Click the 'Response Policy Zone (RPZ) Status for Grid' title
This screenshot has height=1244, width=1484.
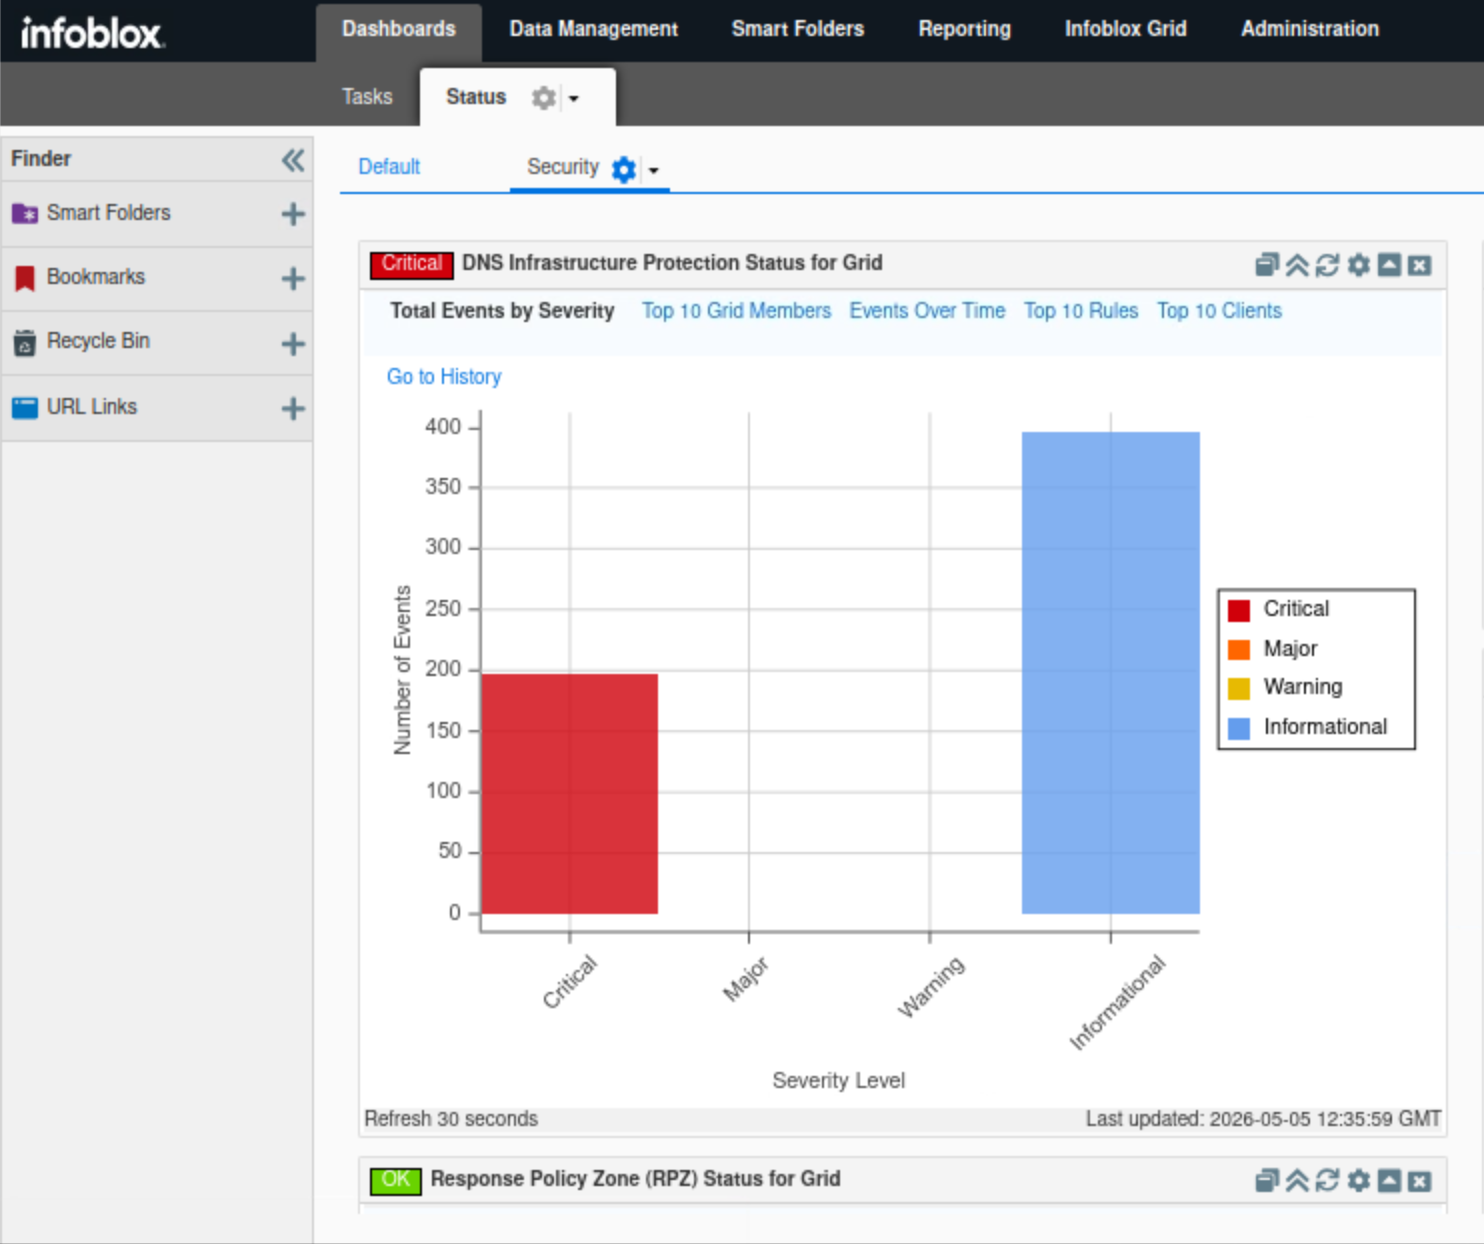[636, 1179]
